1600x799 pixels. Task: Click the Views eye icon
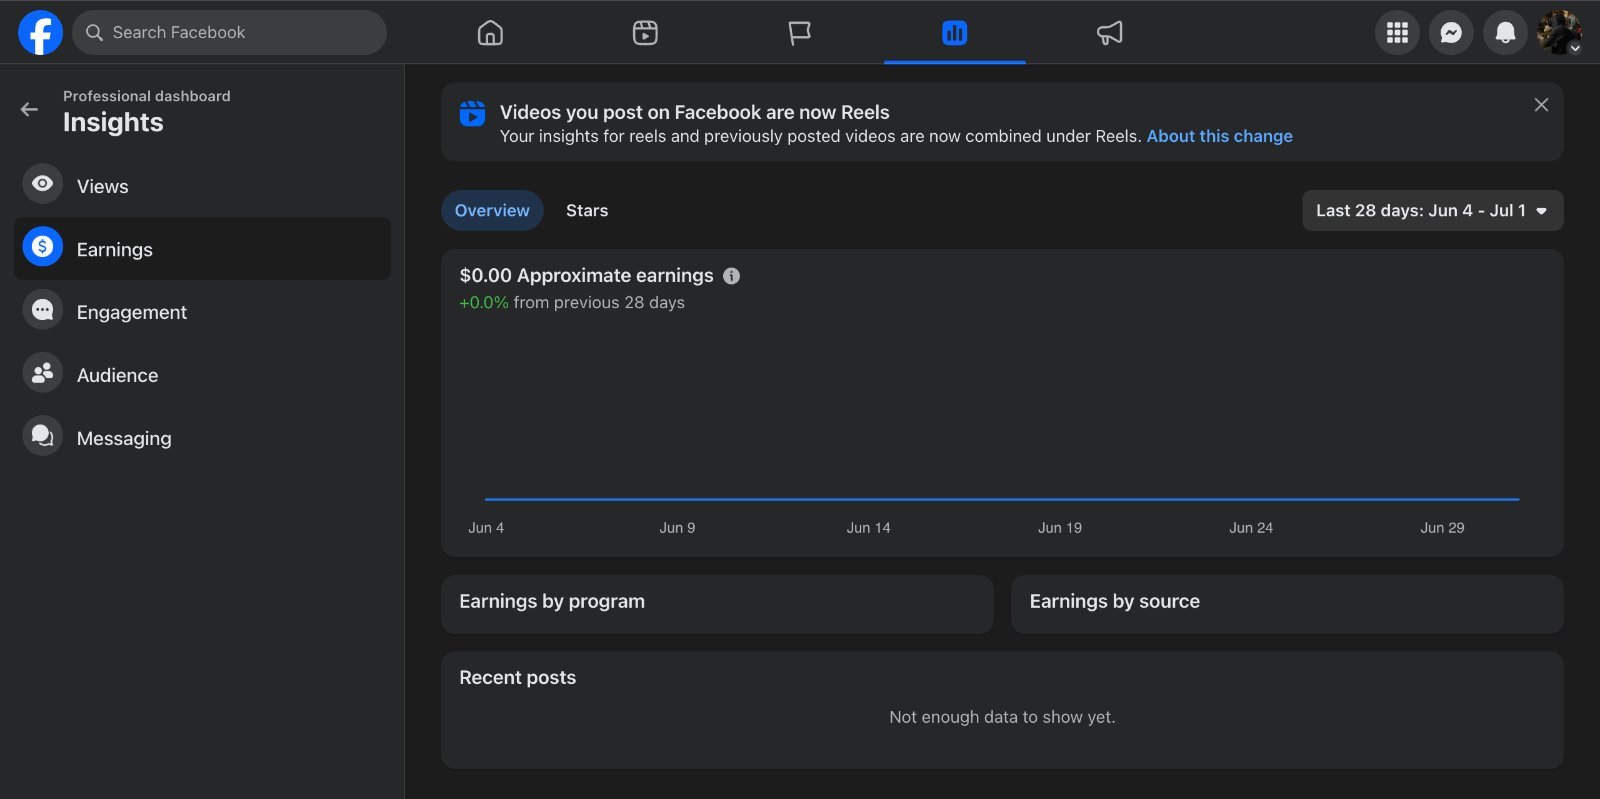(x=43, y=184)
